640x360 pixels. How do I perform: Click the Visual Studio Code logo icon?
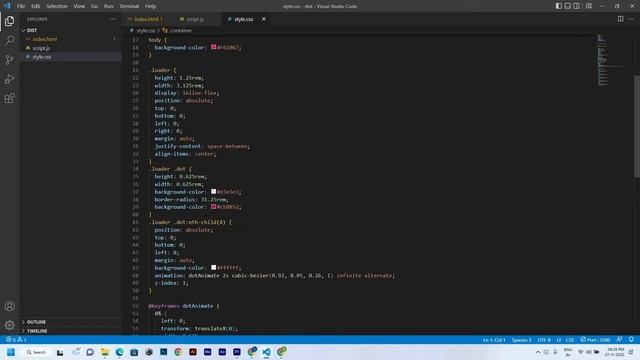(7, 6)
